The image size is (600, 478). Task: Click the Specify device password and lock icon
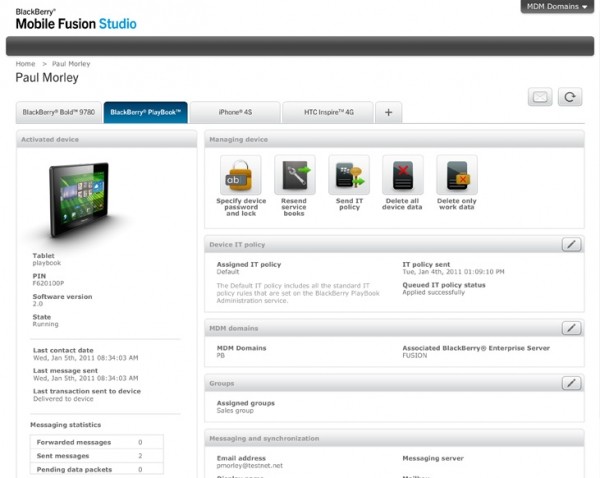click(x=240, y=175)
